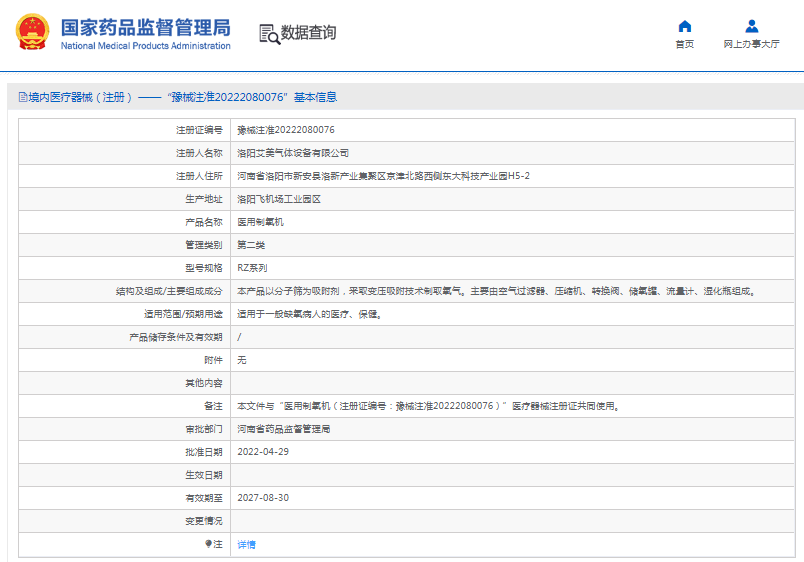Screen dimensions: 804x562
Task: Click the 批准日期 row label
Action: [204, 452]
